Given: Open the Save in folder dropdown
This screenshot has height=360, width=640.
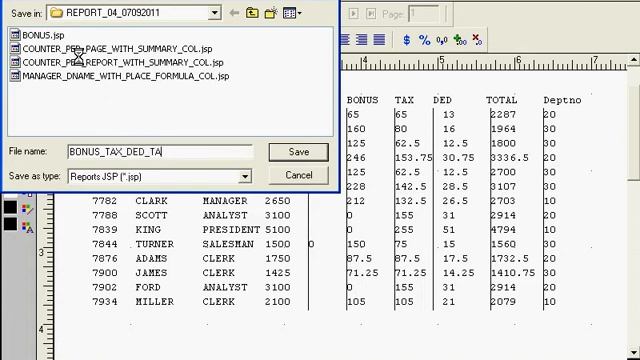Looking at the screenshot, I should [x=214, y=13].
